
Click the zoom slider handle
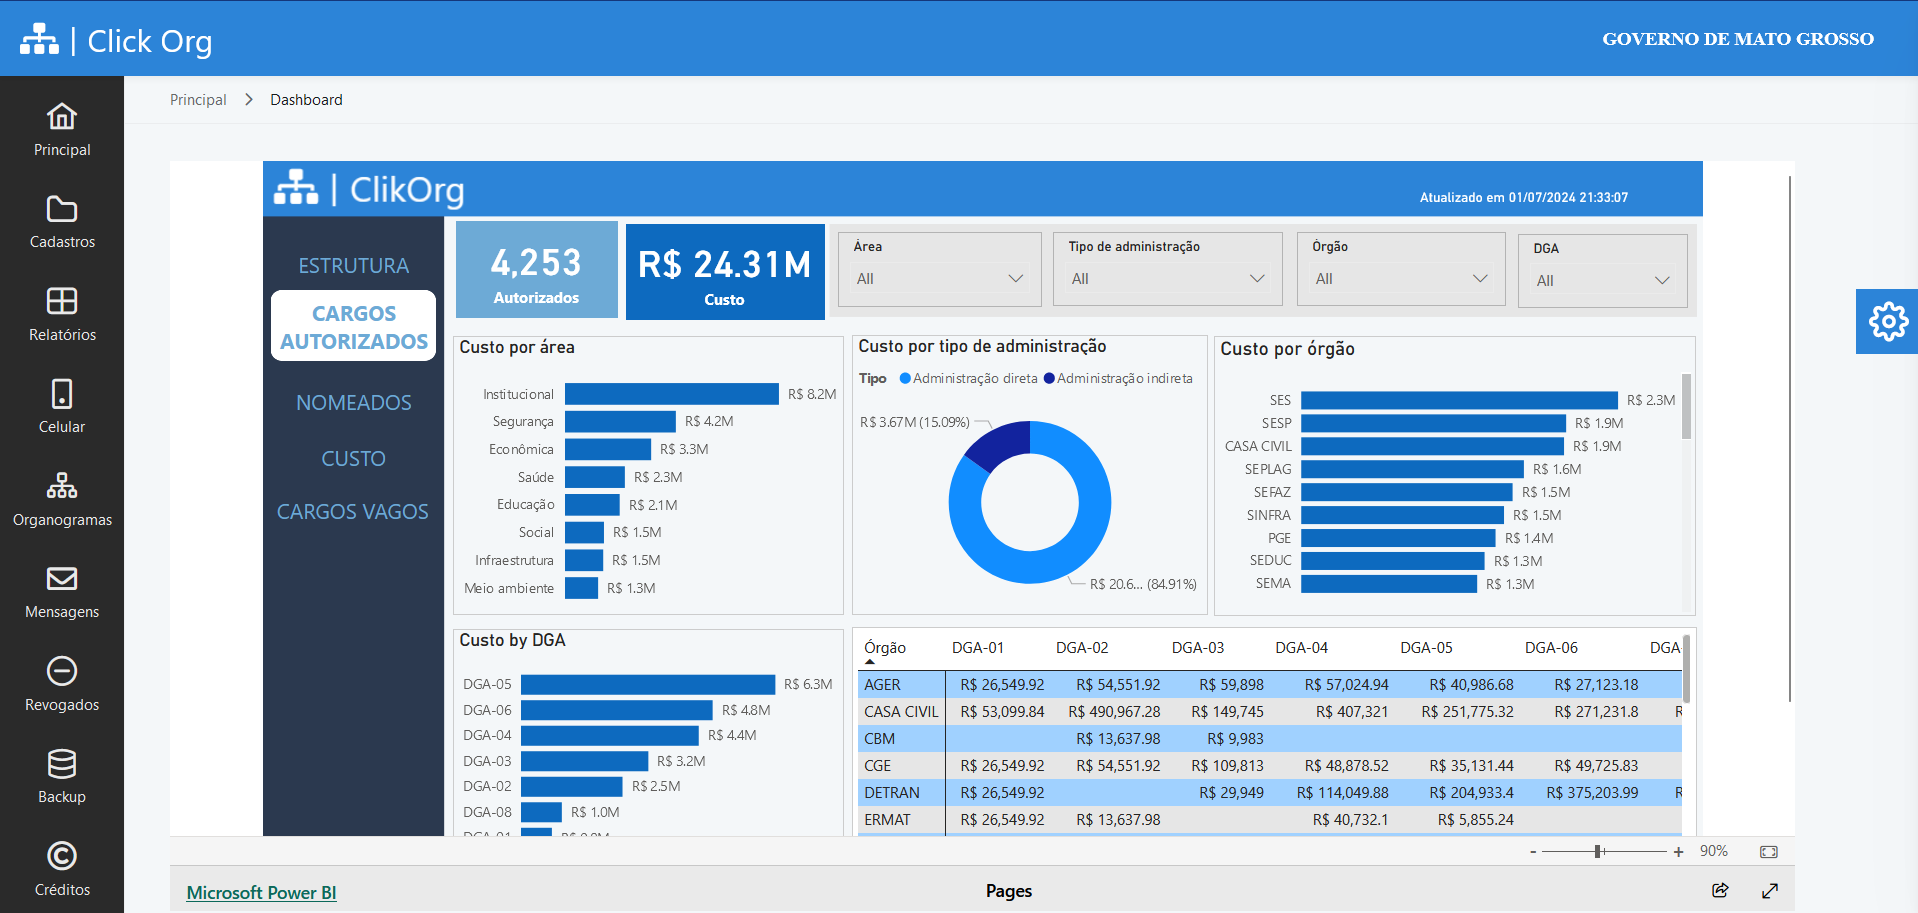(1598, 851)
